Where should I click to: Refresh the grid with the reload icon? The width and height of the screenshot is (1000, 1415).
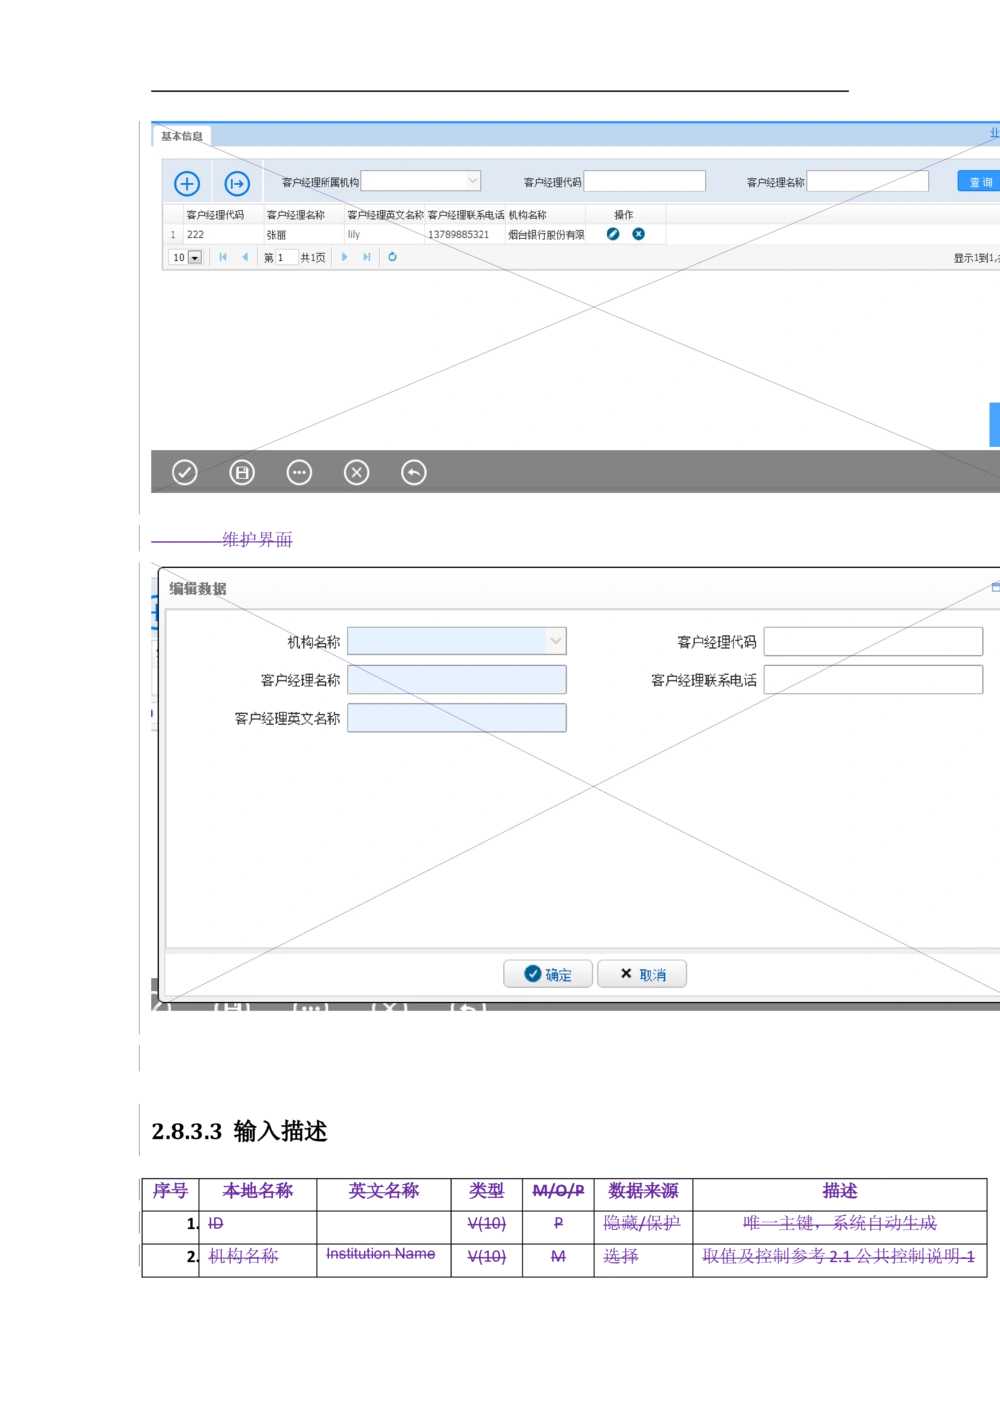point(392,257)
